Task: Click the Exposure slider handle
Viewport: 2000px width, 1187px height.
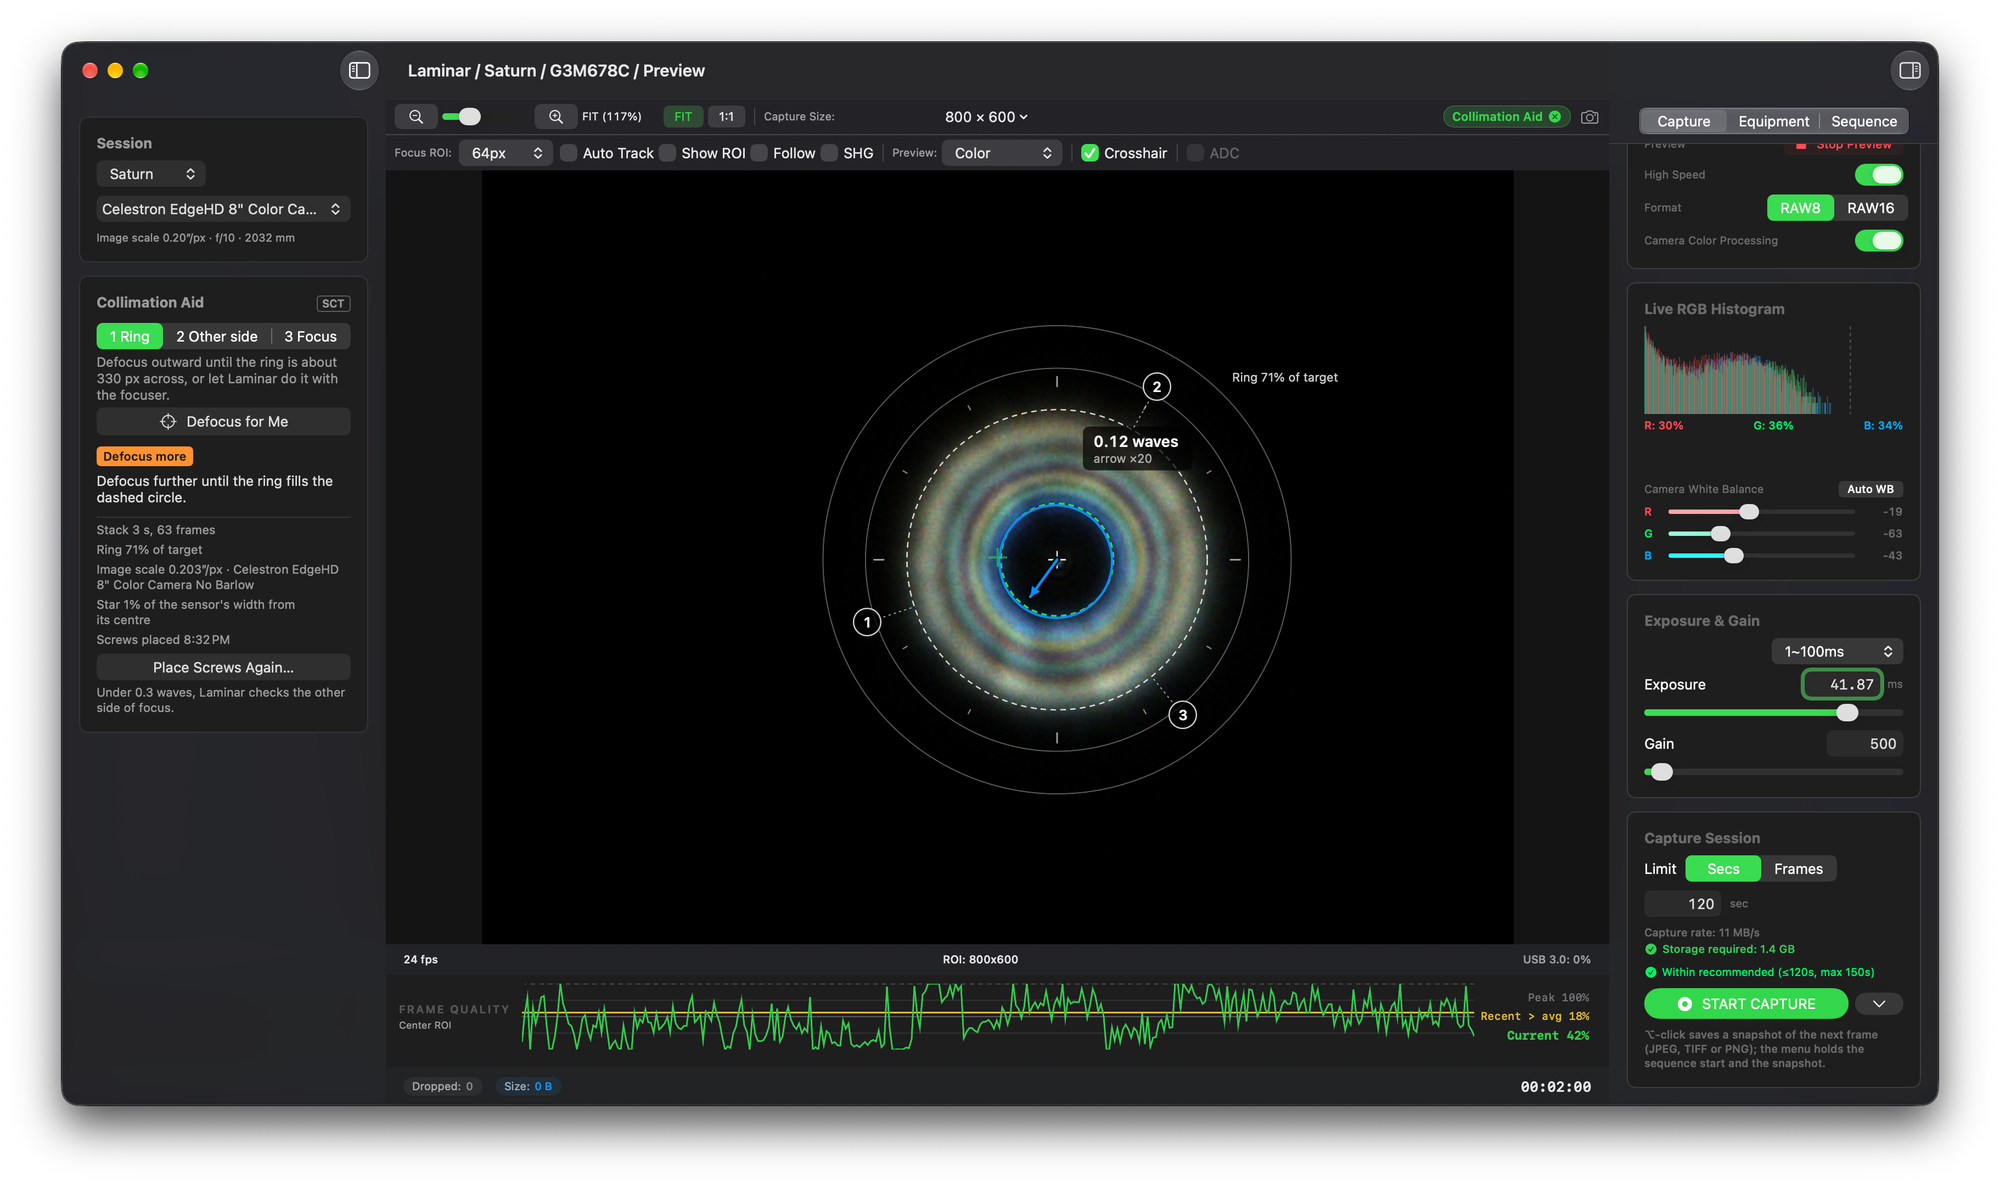Action: (x=1847, y=713)
